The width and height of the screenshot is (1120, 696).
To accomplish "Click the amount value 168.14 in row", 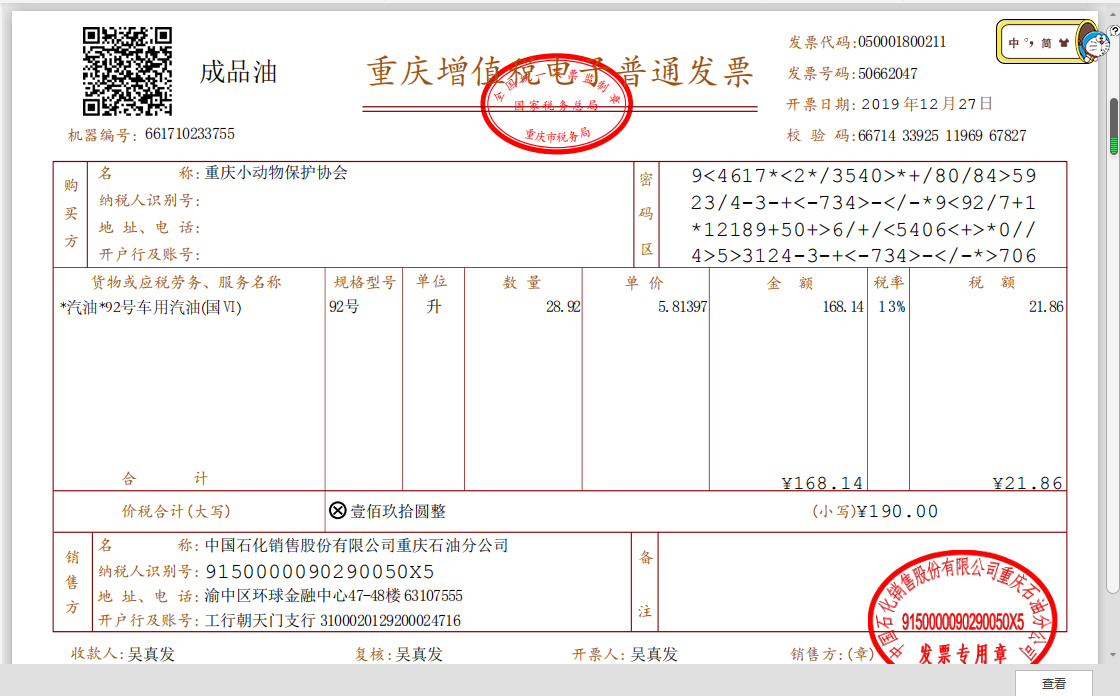I will pos(843,307).
